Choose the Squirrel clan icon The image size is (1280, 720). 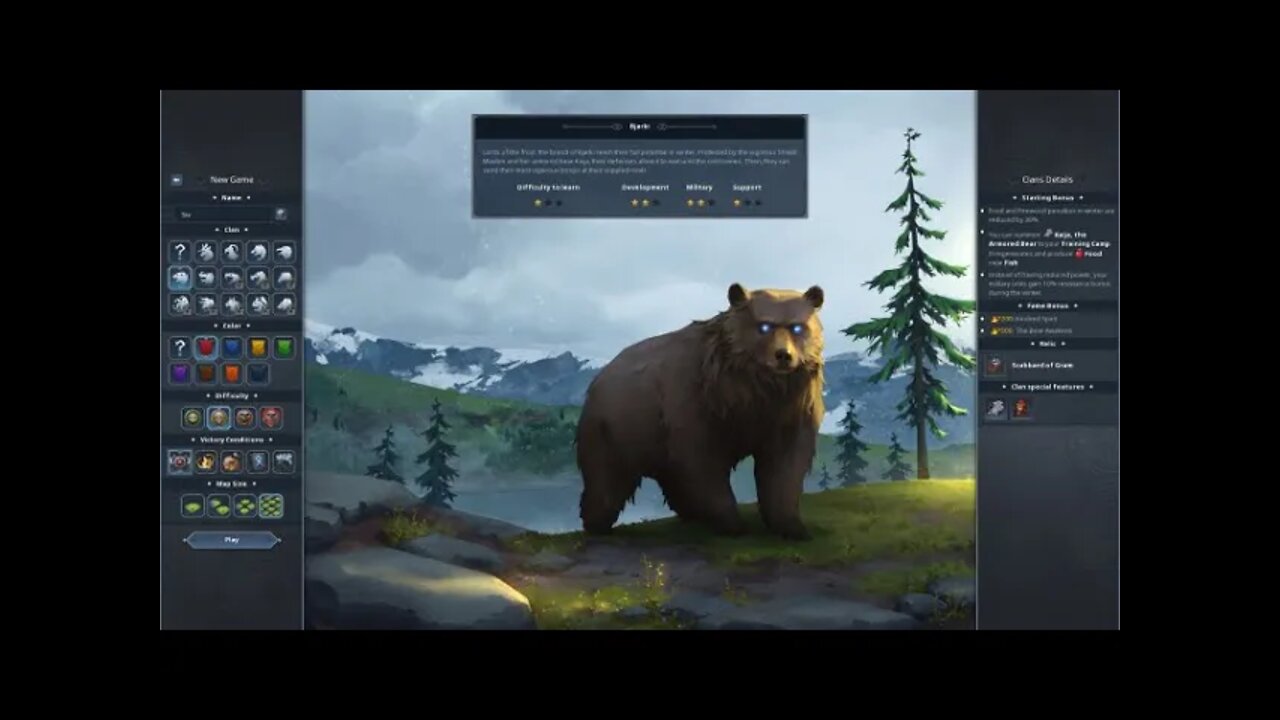point(258,304)
